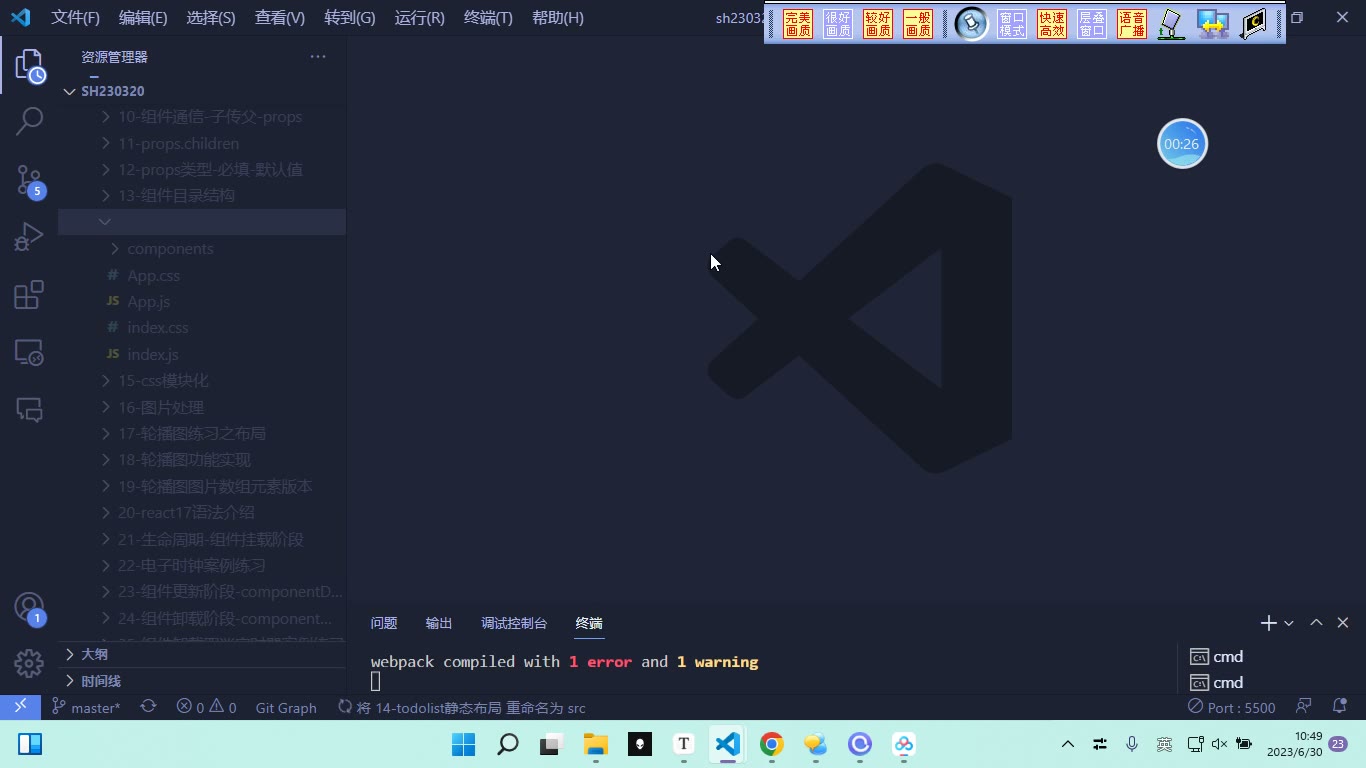Open Run and Debug view
Screen dimensions: 1366x768
[29, 237]
